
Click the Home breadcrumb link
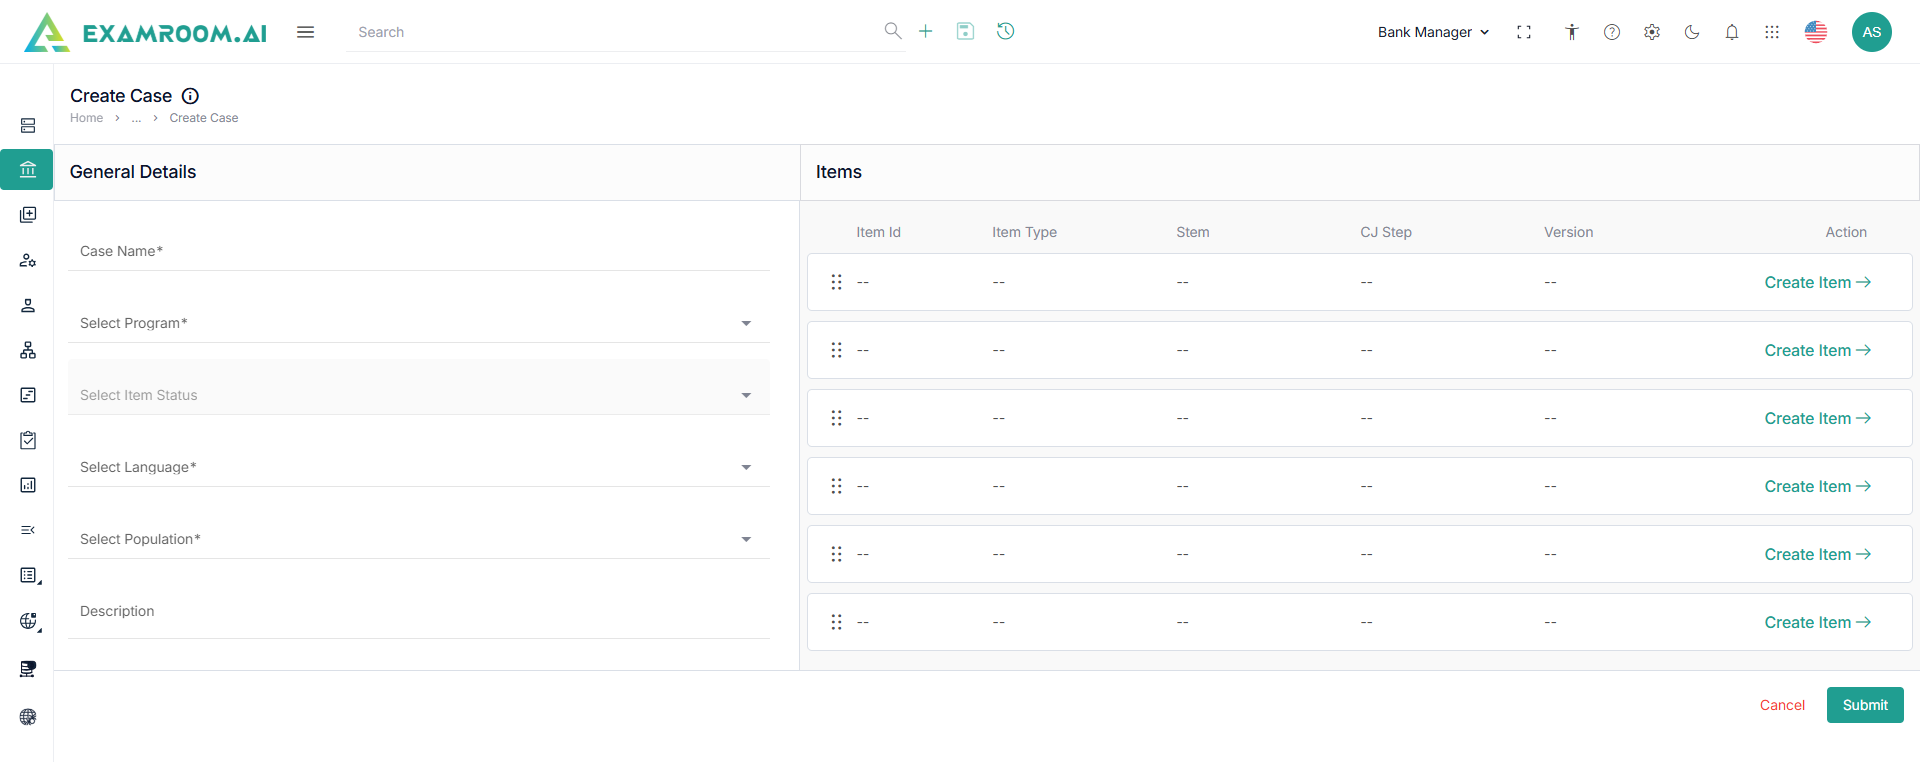click(x=86, y=118)
